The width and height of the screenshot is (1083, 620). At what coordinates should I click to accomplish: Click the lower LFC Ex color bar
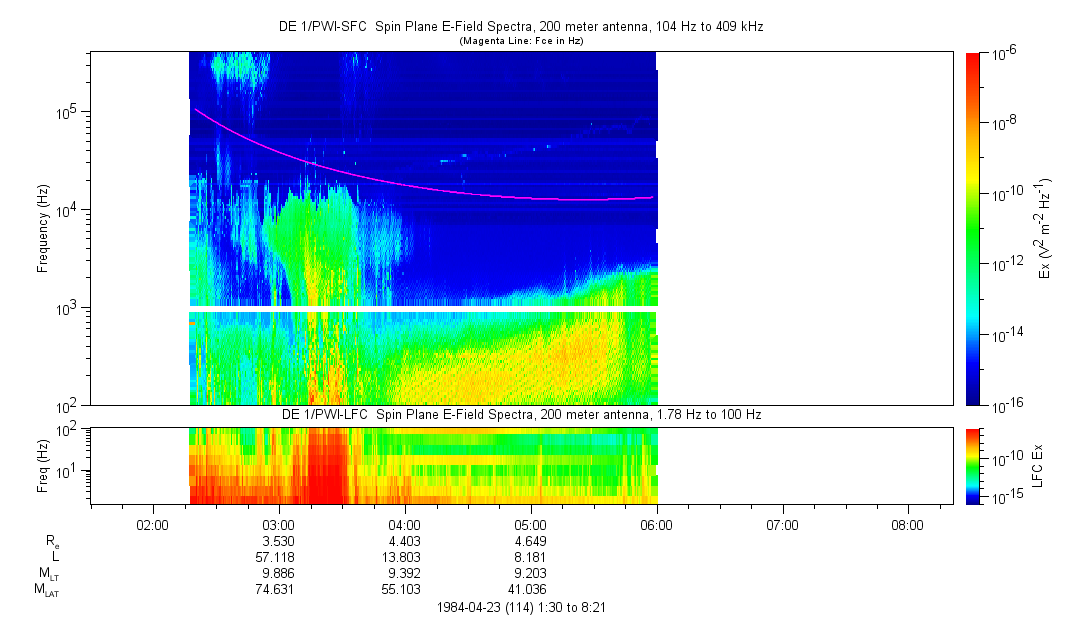click(x=973, y=465)
